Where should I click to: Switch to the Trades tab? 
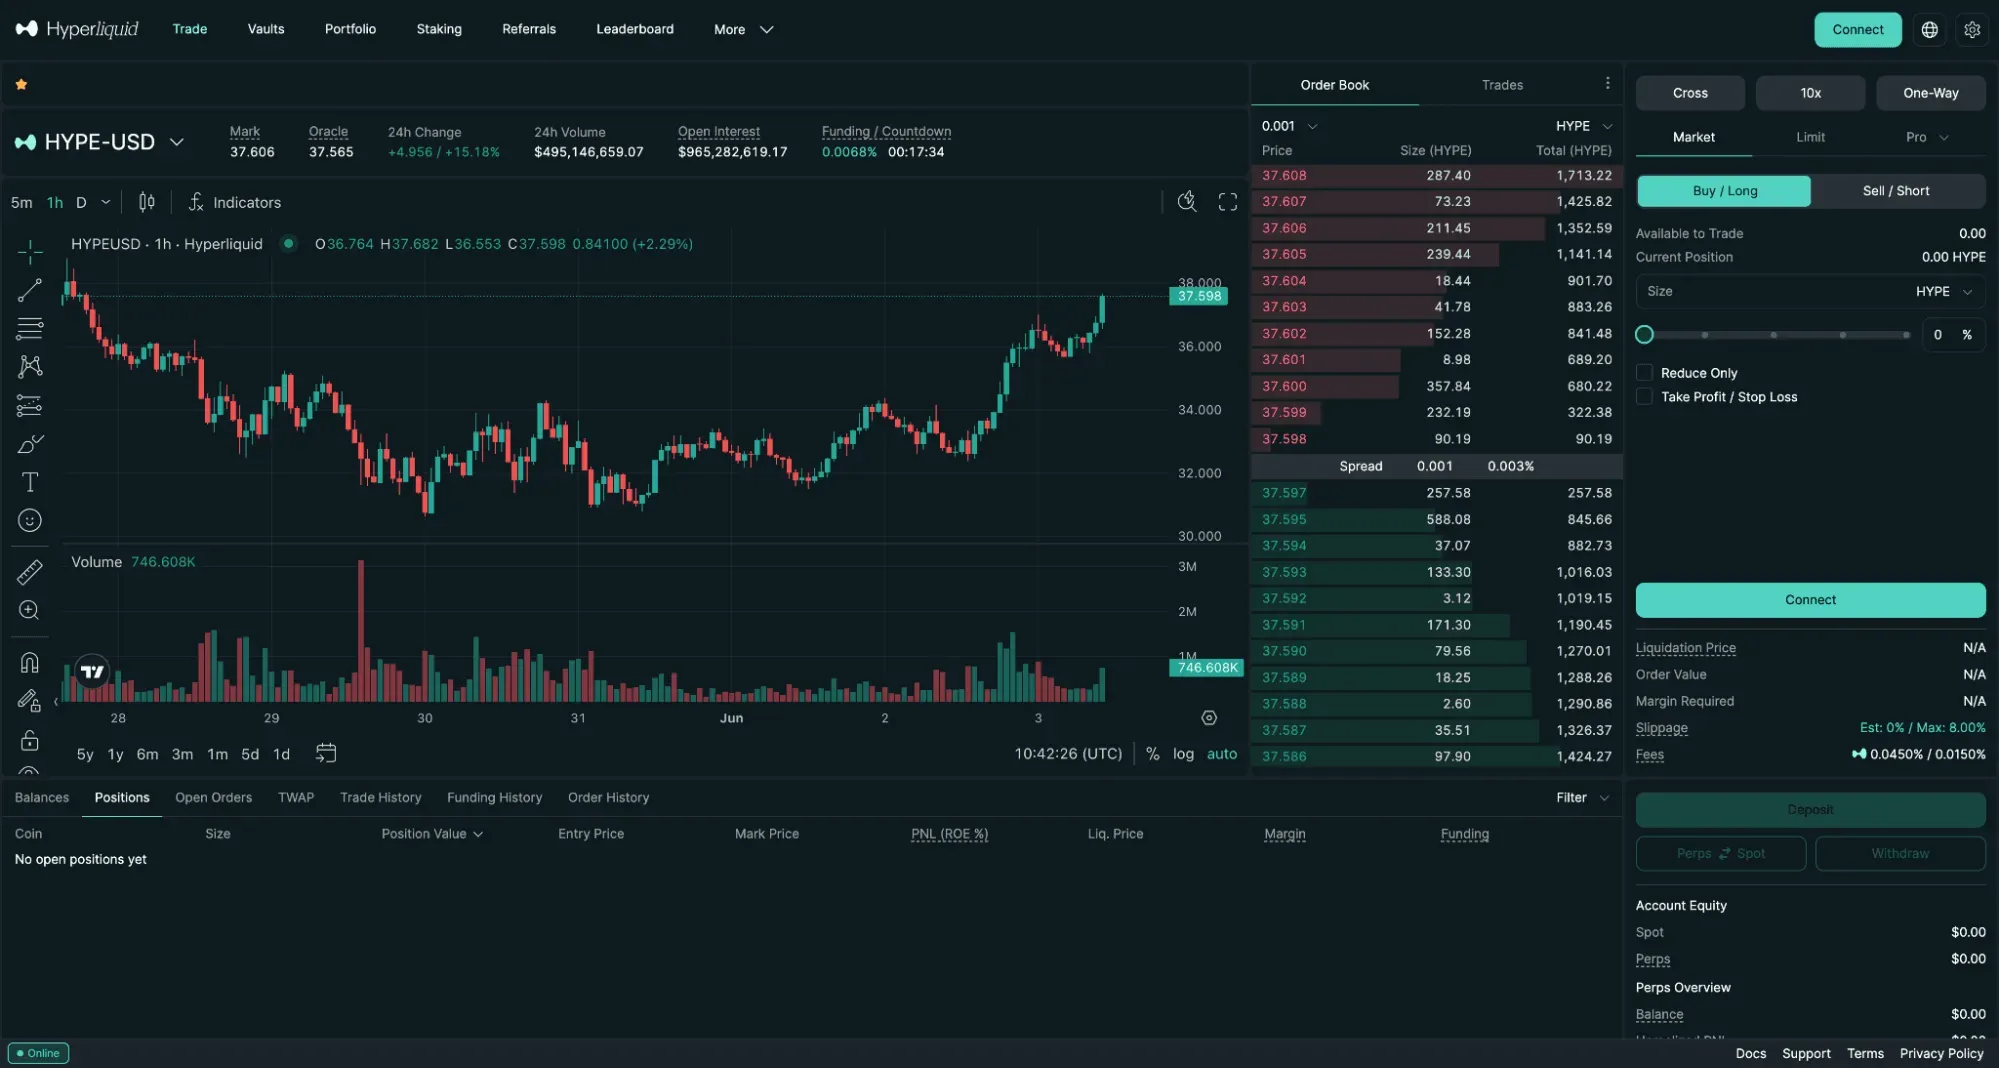pyautogui.click(x=1502, y=85)
